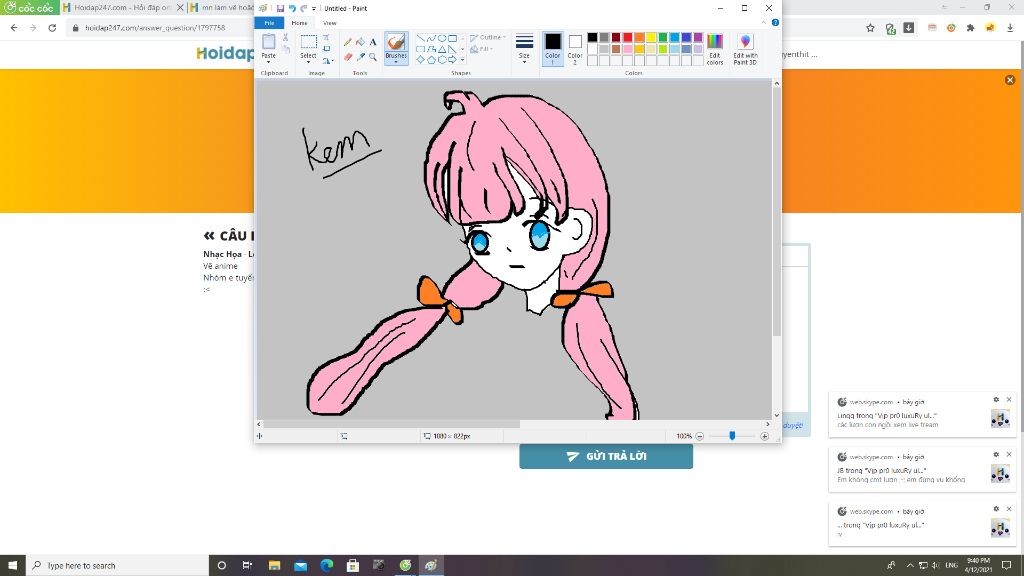The width and height of the screenshot is (1024, 576).
Task: Click browser Back arrow button
Action: tap(14, 28)
